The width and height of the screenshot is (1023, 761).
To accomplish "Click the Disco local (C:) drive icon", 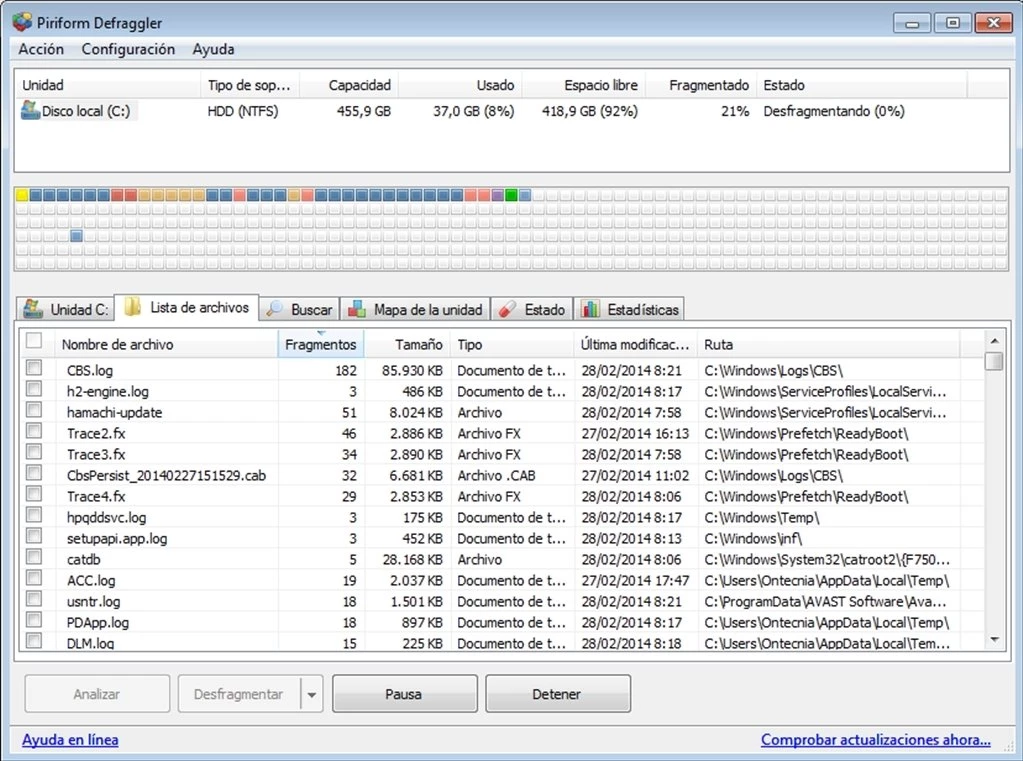I will pyautogui.click(x=30, y=111).
